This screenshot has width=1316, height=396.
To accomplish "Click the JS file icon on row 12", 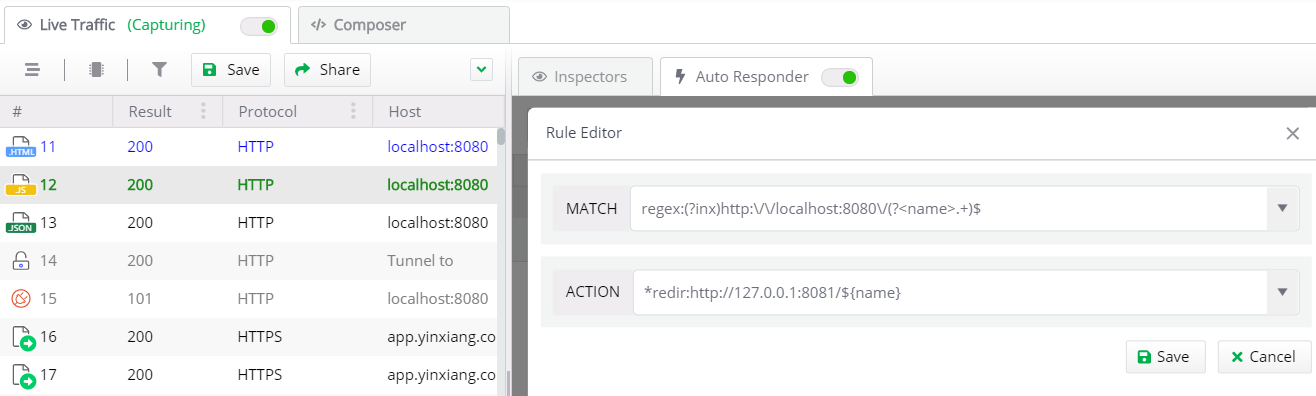I will (x=21, y=185).
